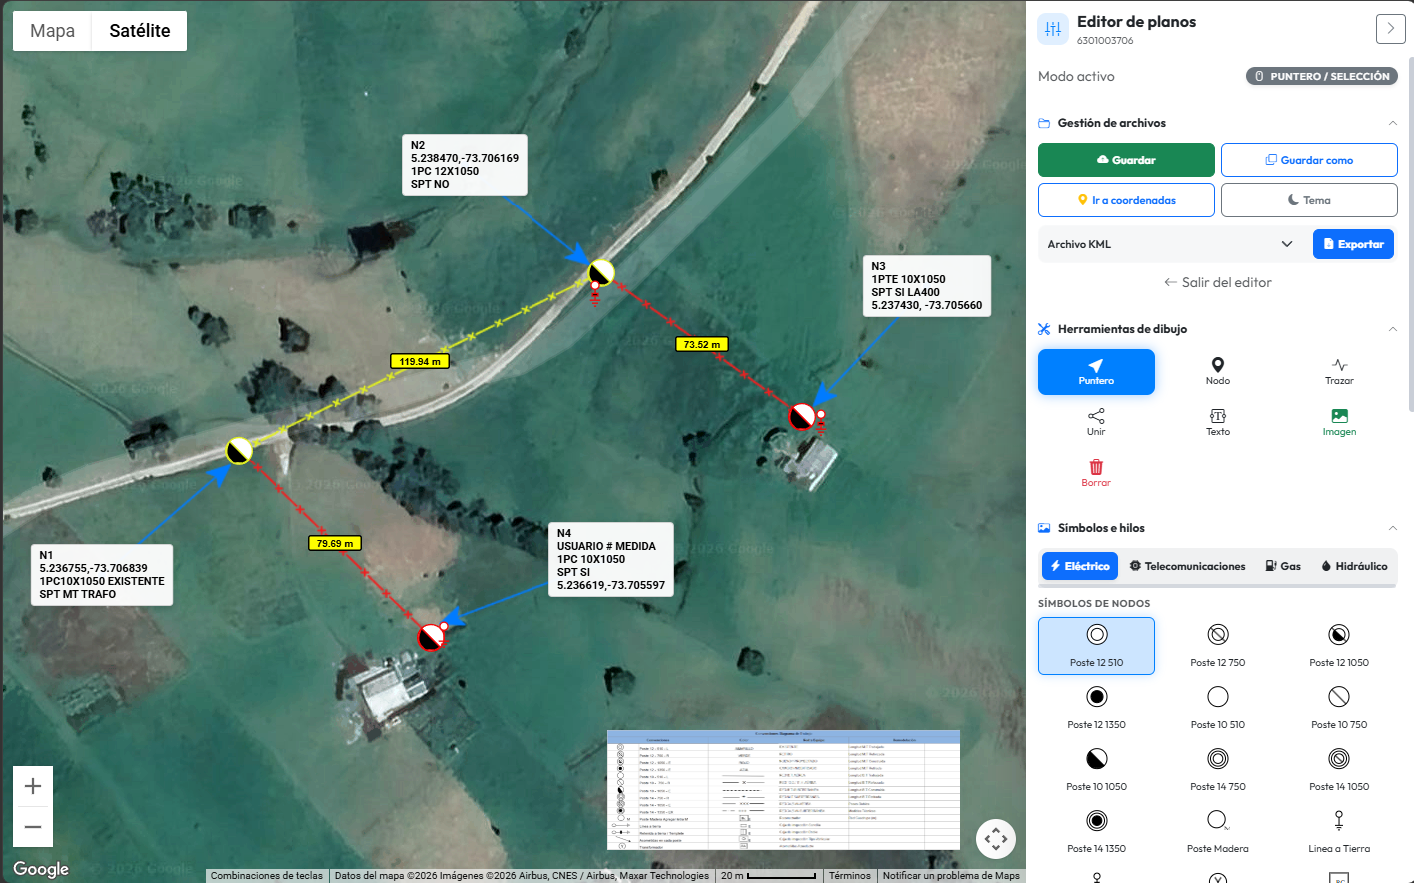Click the N3 node info label
Image resolution: width=1414 pixels, height=883 pixels.
pyautogui.click(x=927, y=286)
